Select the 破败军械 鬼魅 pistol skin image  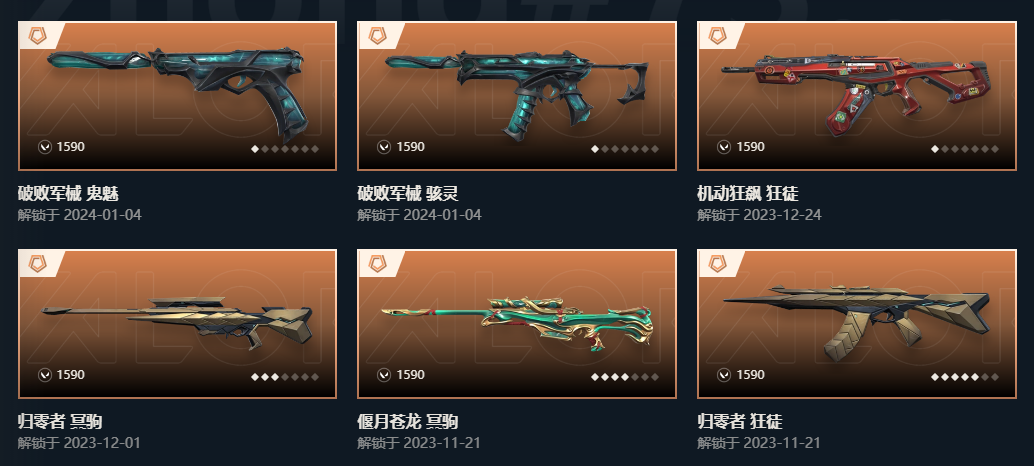point(178,90)
